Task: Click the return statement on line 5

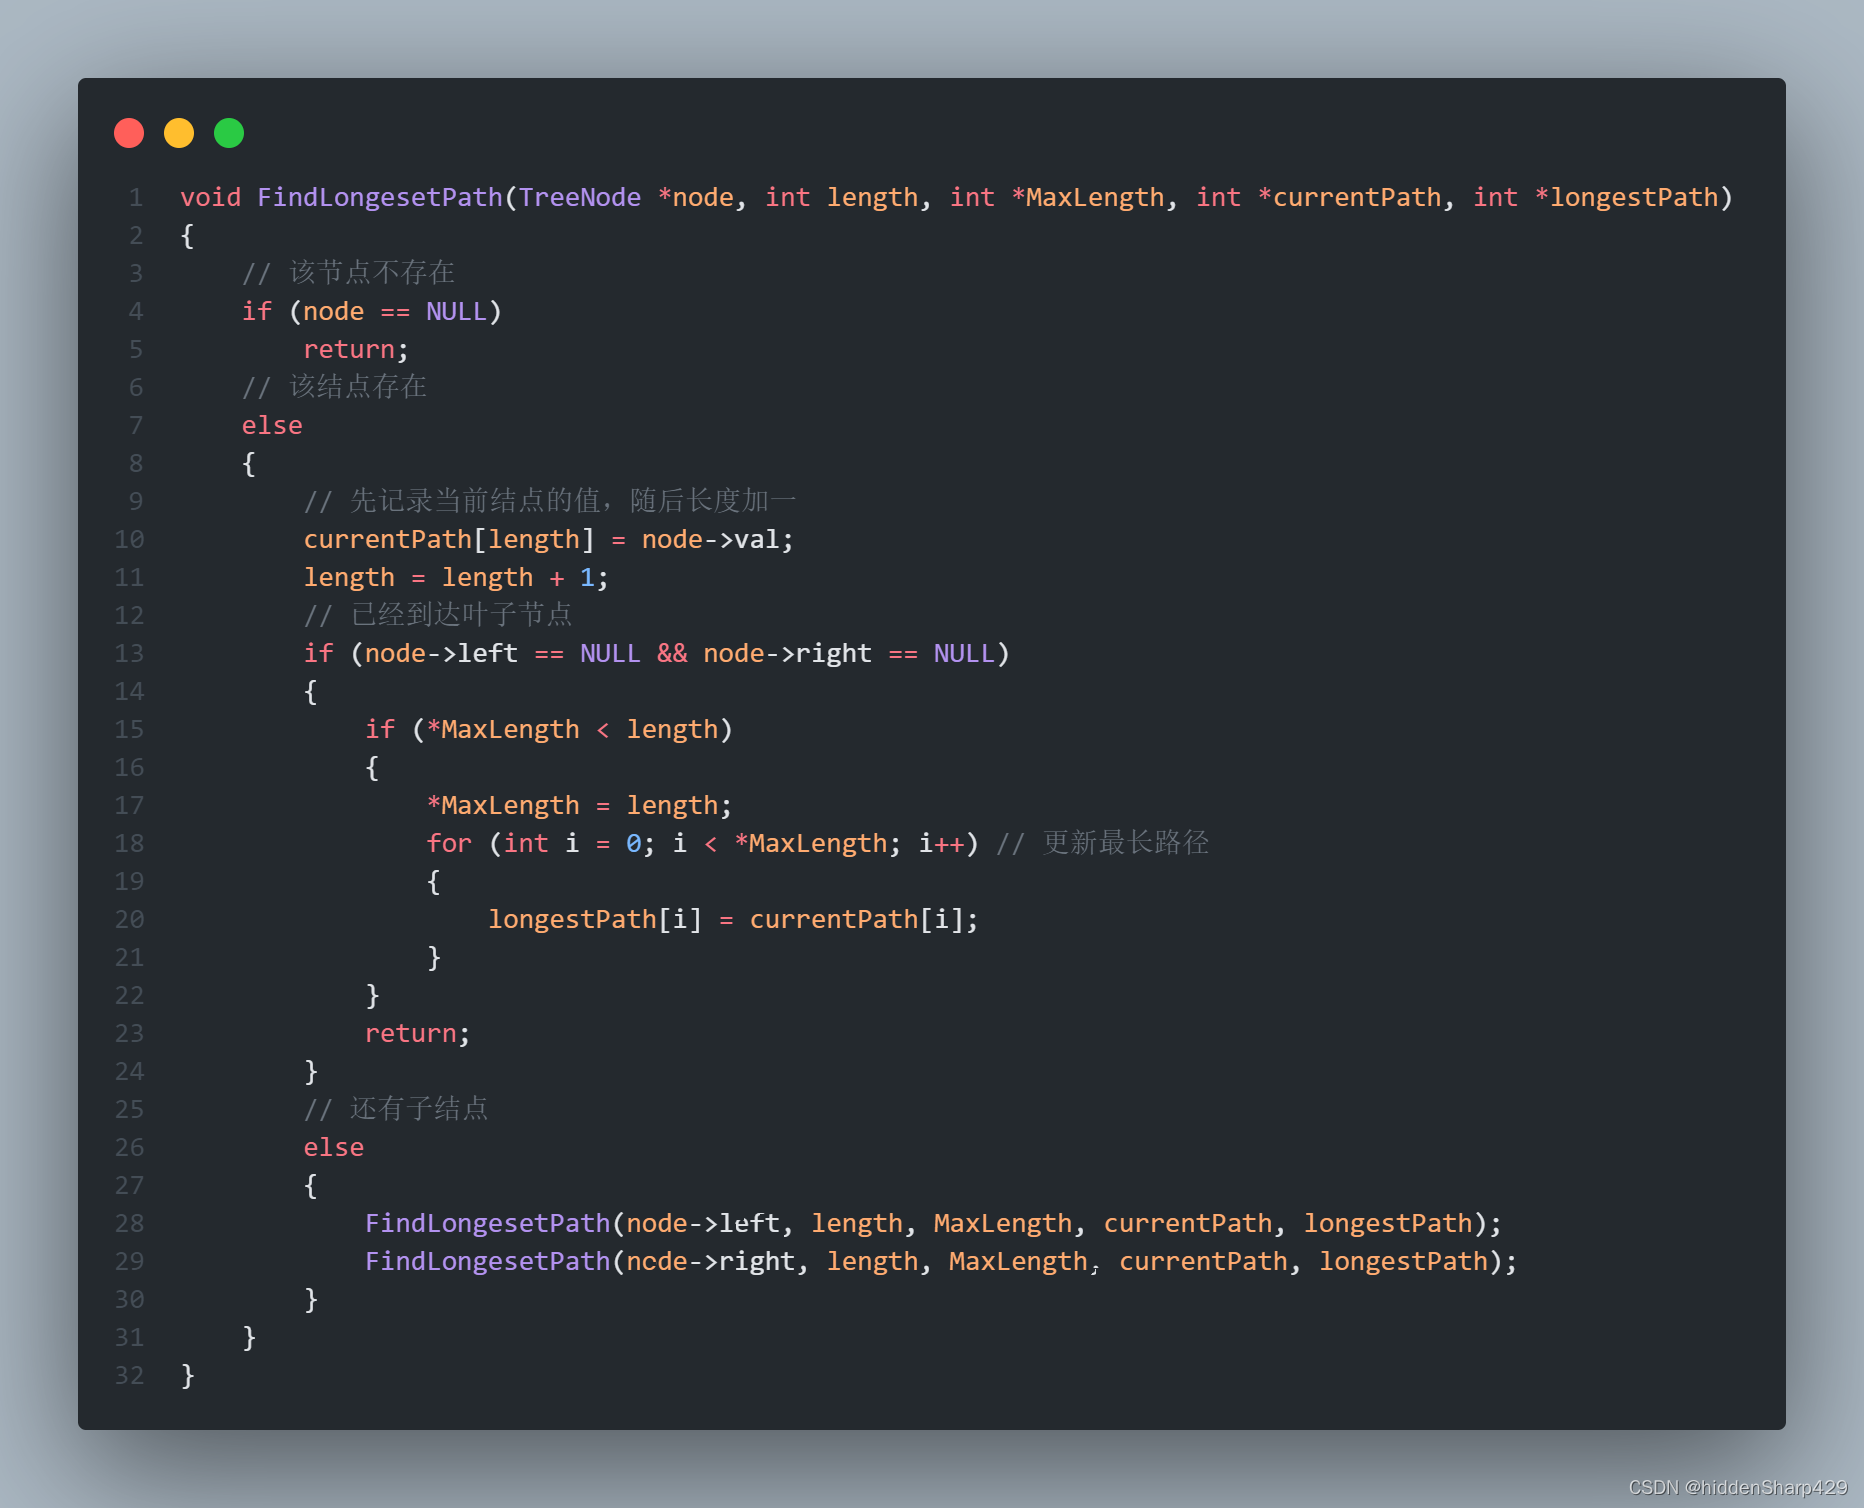Action: tap(356, 349)
